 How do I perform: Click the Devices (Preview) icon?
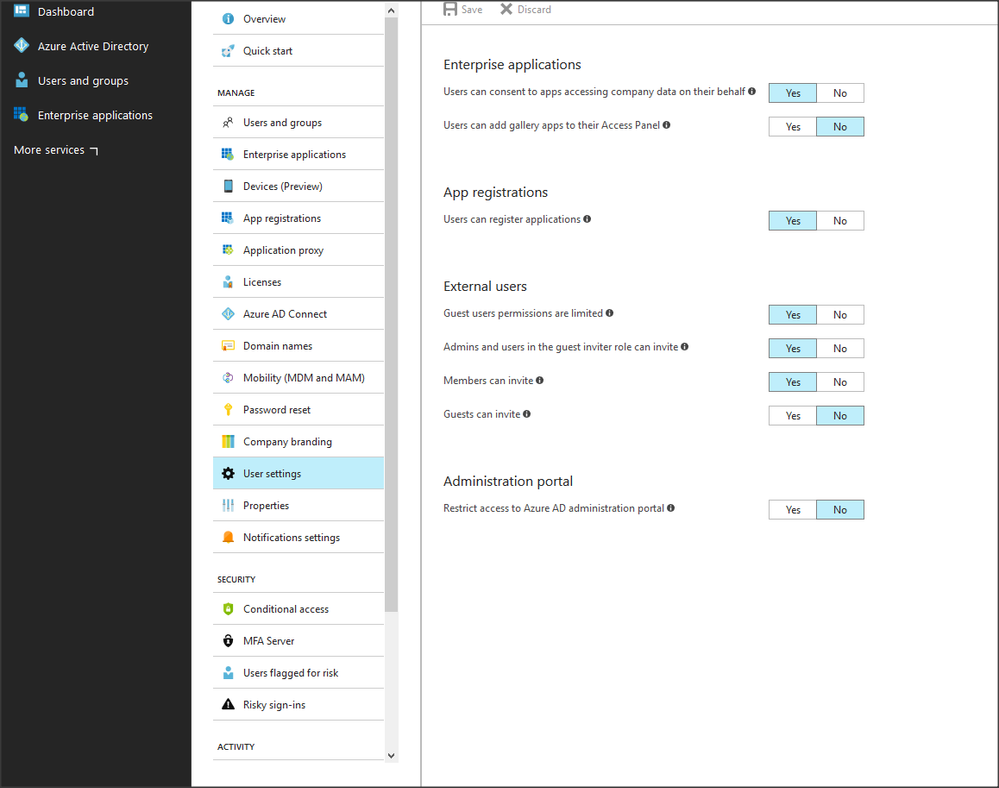pyautogui.click(x=227, y=186)
